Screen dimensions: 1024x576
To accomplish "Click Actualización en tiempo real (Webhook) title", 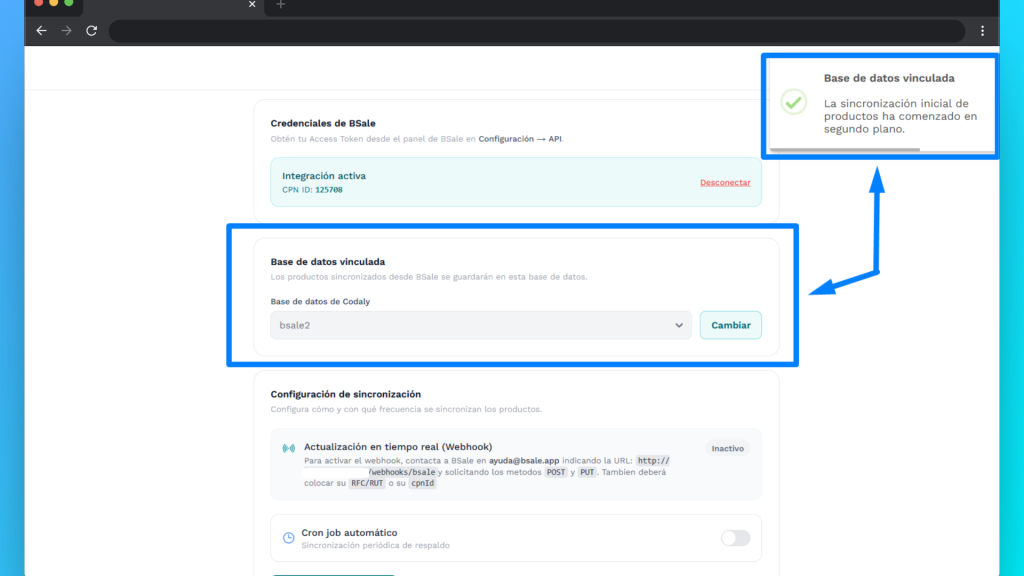I will point(398,447).
